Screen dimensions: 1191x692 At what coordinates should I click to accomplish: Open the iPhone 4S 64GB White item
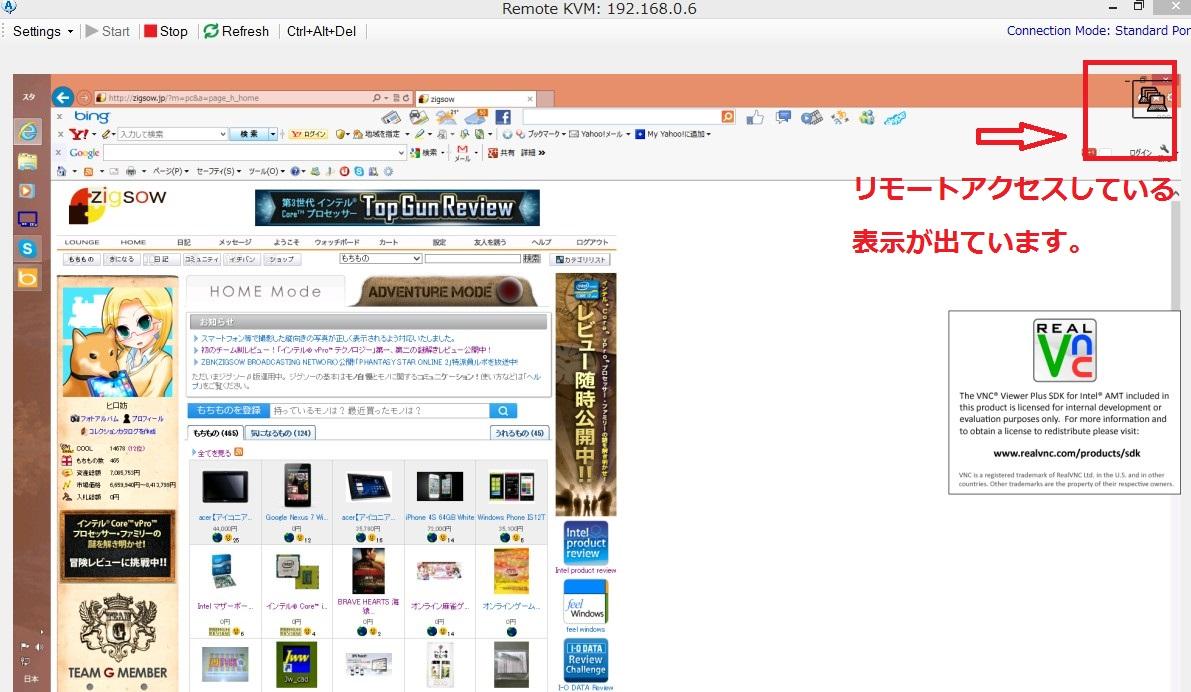pos(439,517)
